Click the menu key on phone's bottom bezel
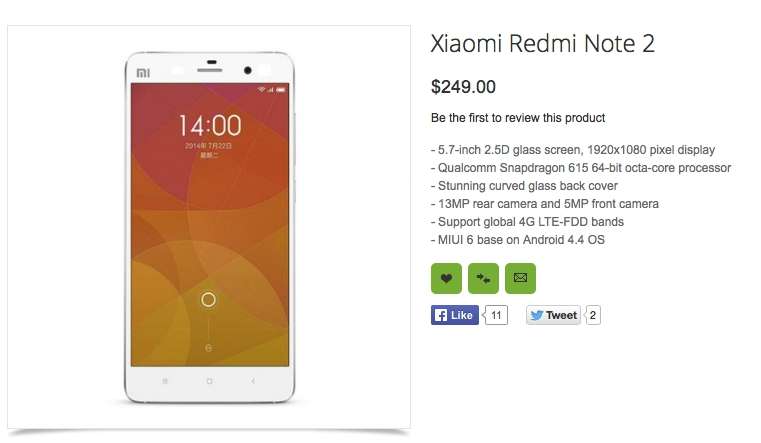761x443 pixels. (165, 381)
